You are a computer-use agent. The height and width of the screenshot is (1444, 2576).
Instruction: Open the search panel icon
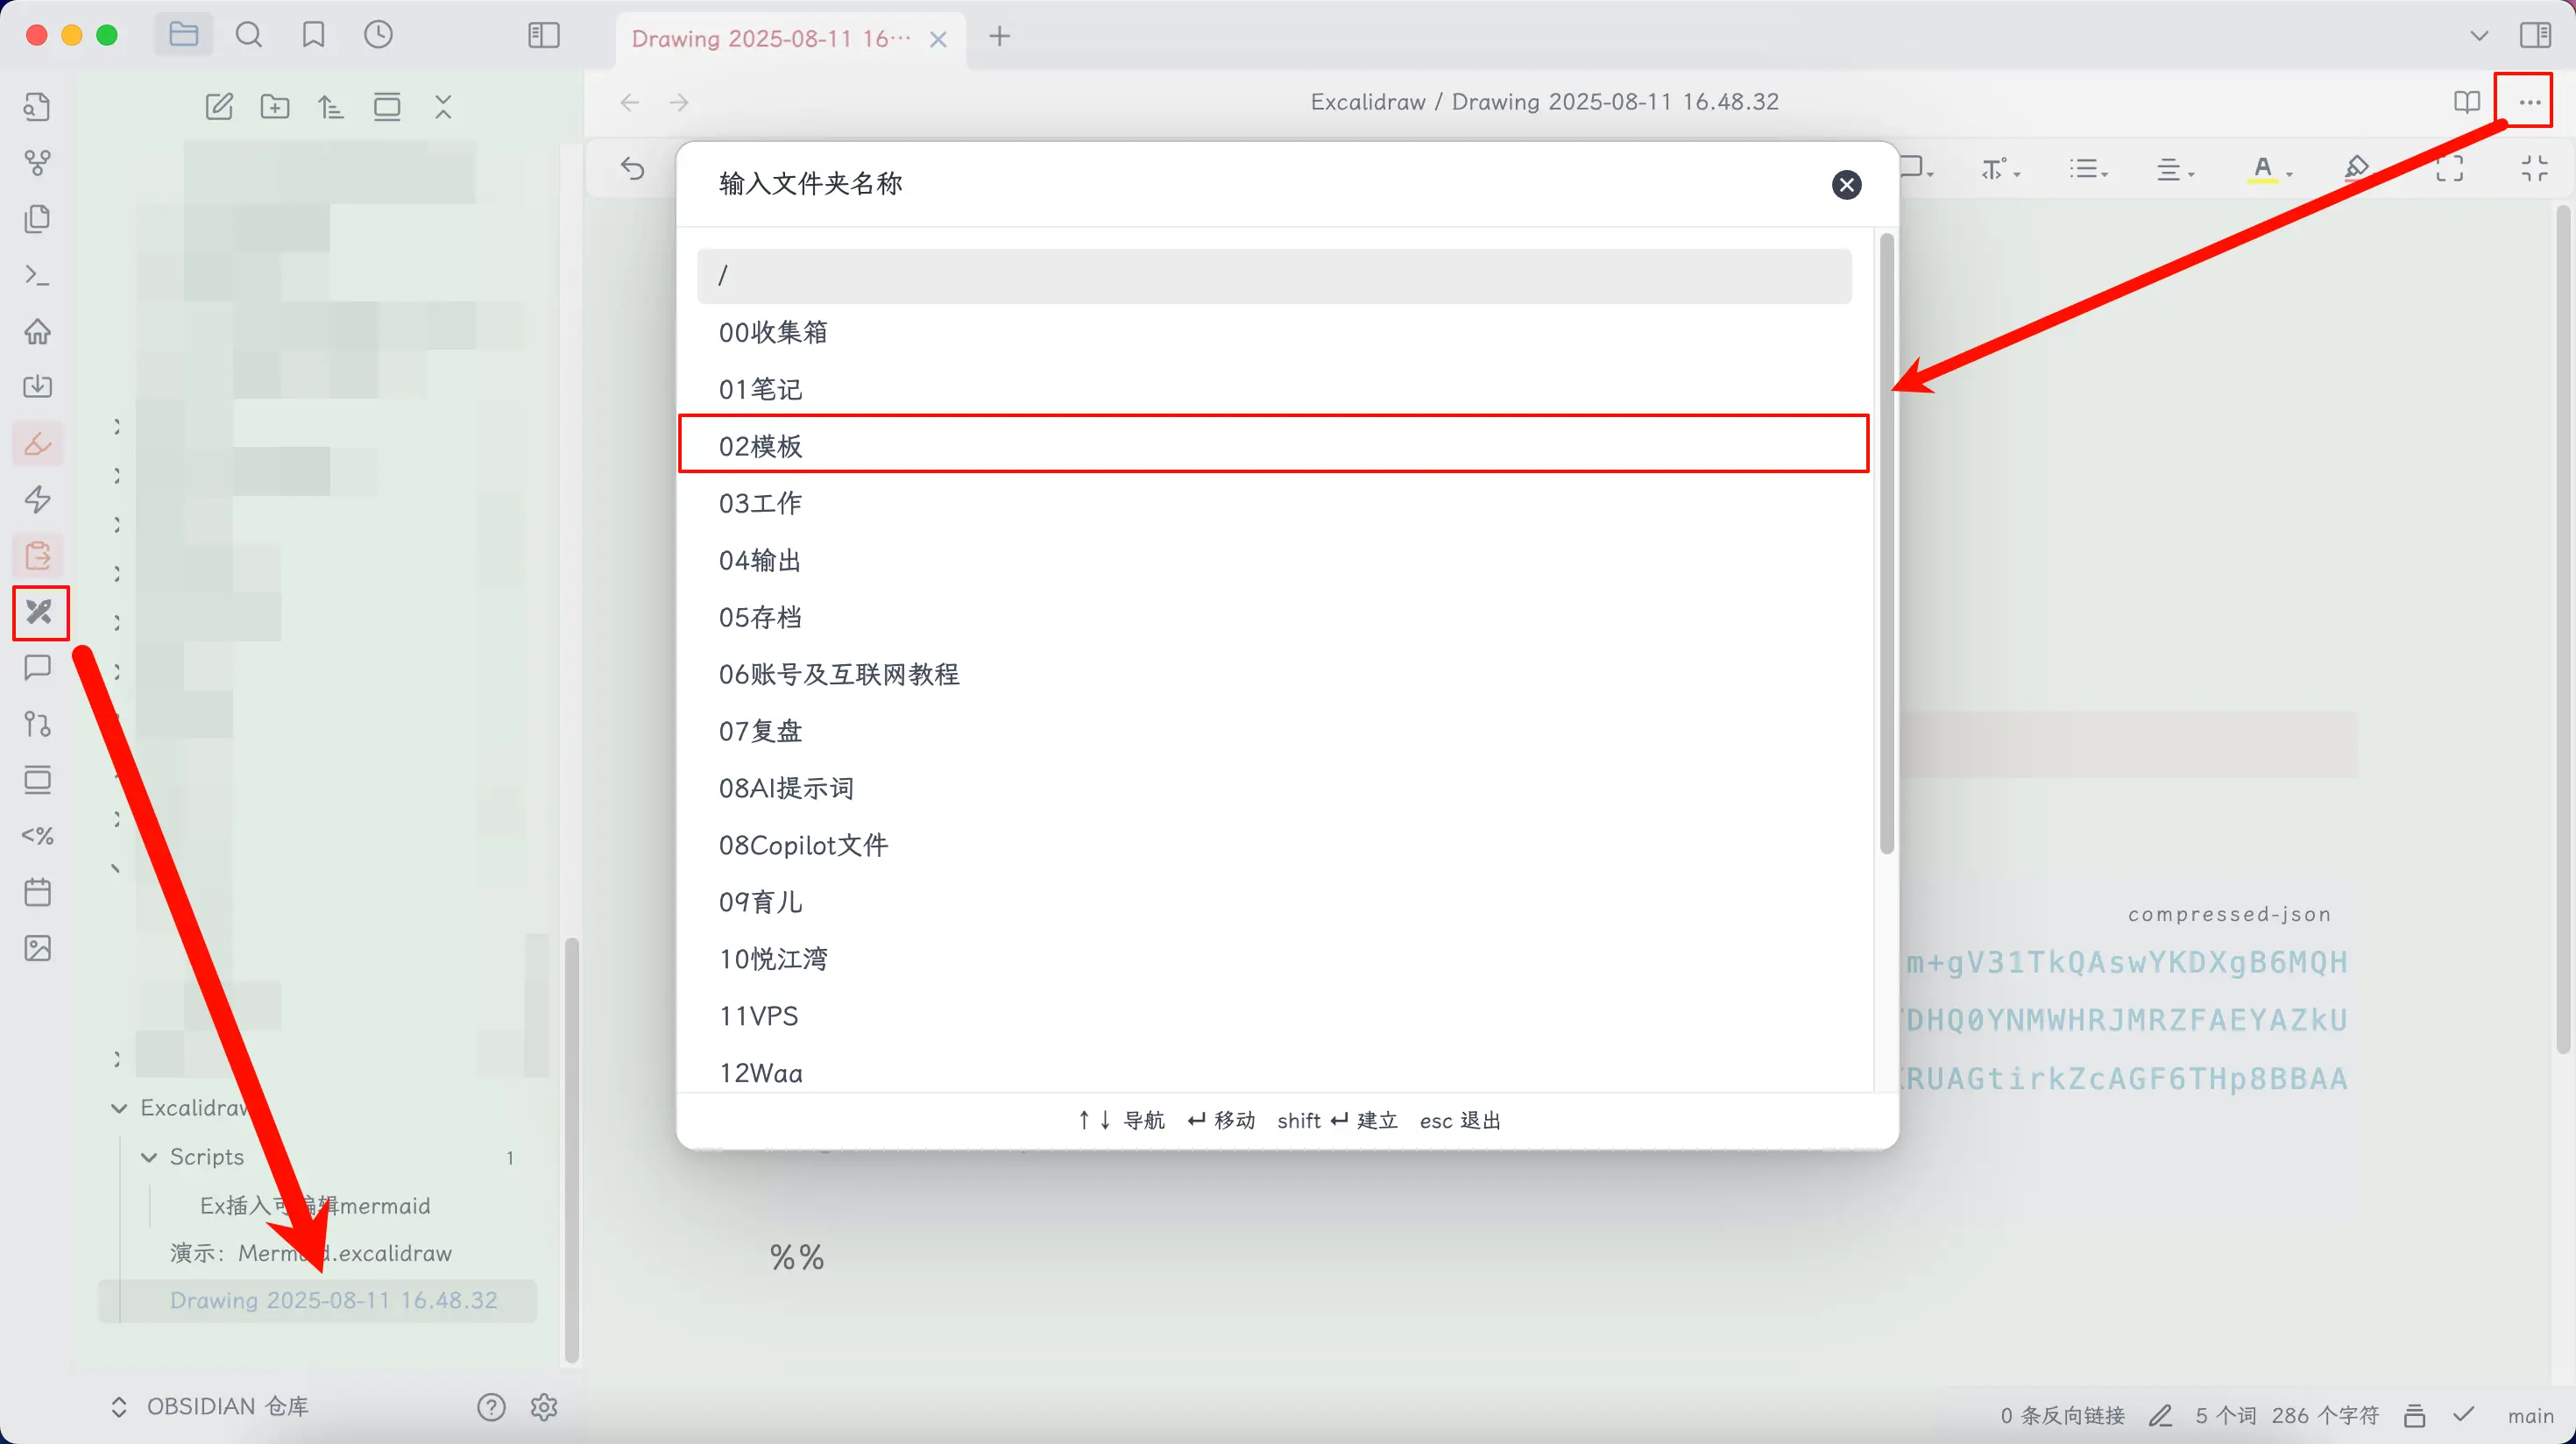(248, 36)
